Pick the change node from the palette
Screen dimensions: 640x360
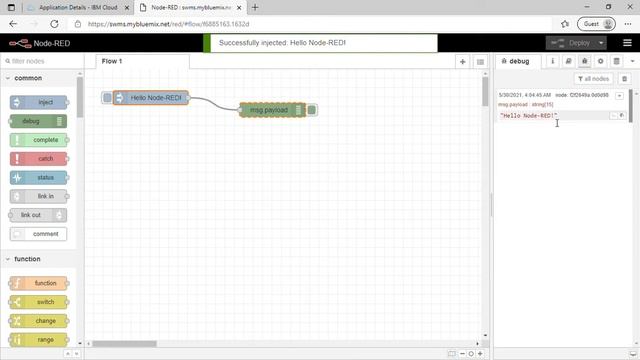click(x=39, y=321)
